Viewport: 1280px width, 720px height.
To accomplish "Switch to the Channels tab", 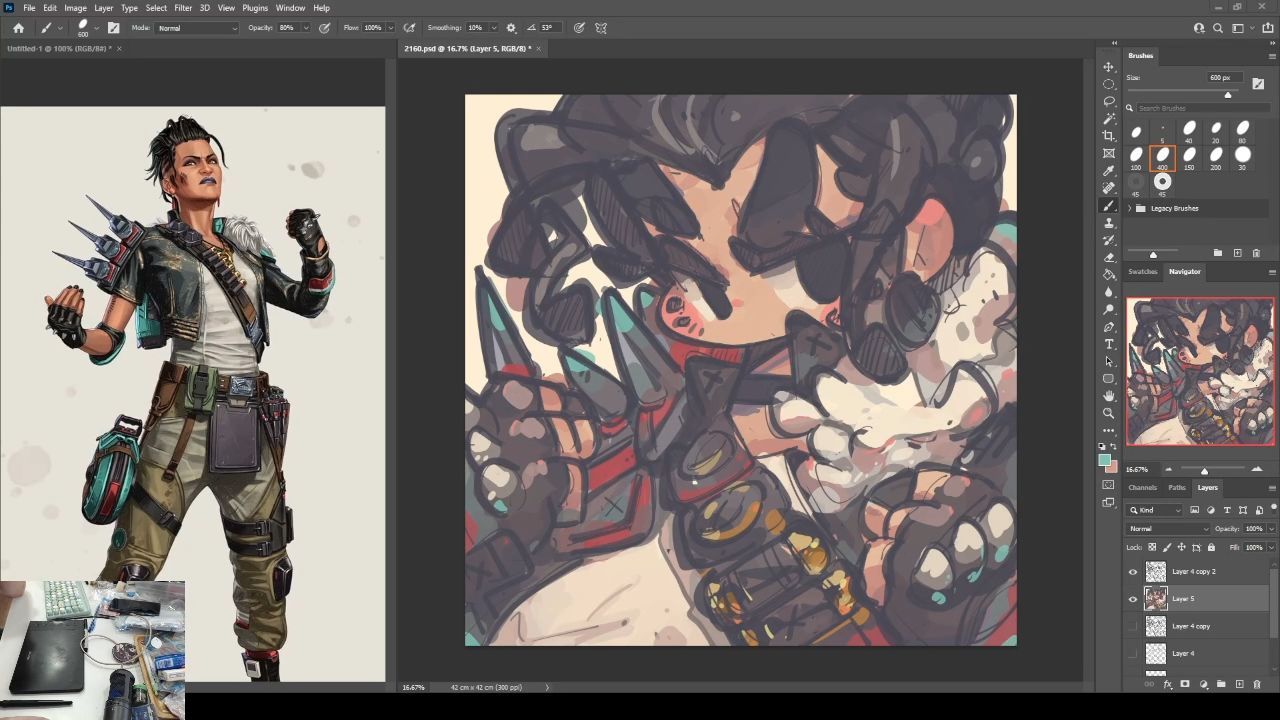I will (x=1142, y=488).
